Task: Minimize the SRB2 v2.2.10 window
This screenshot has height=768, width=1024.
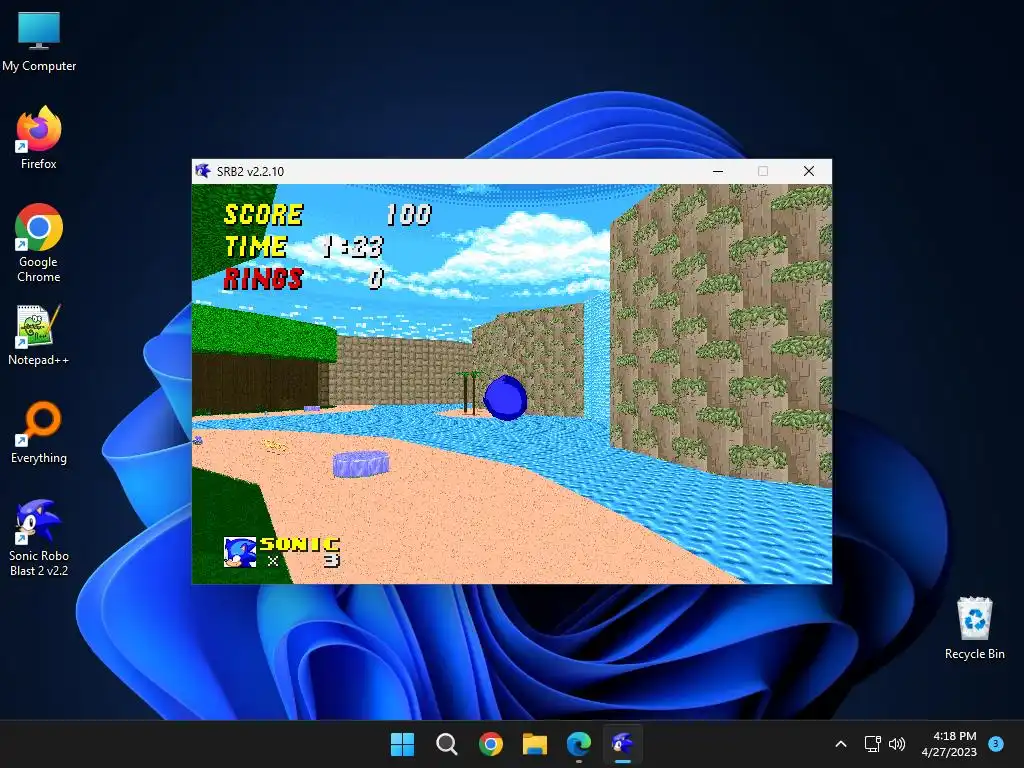Action: [x=718, y=171]
